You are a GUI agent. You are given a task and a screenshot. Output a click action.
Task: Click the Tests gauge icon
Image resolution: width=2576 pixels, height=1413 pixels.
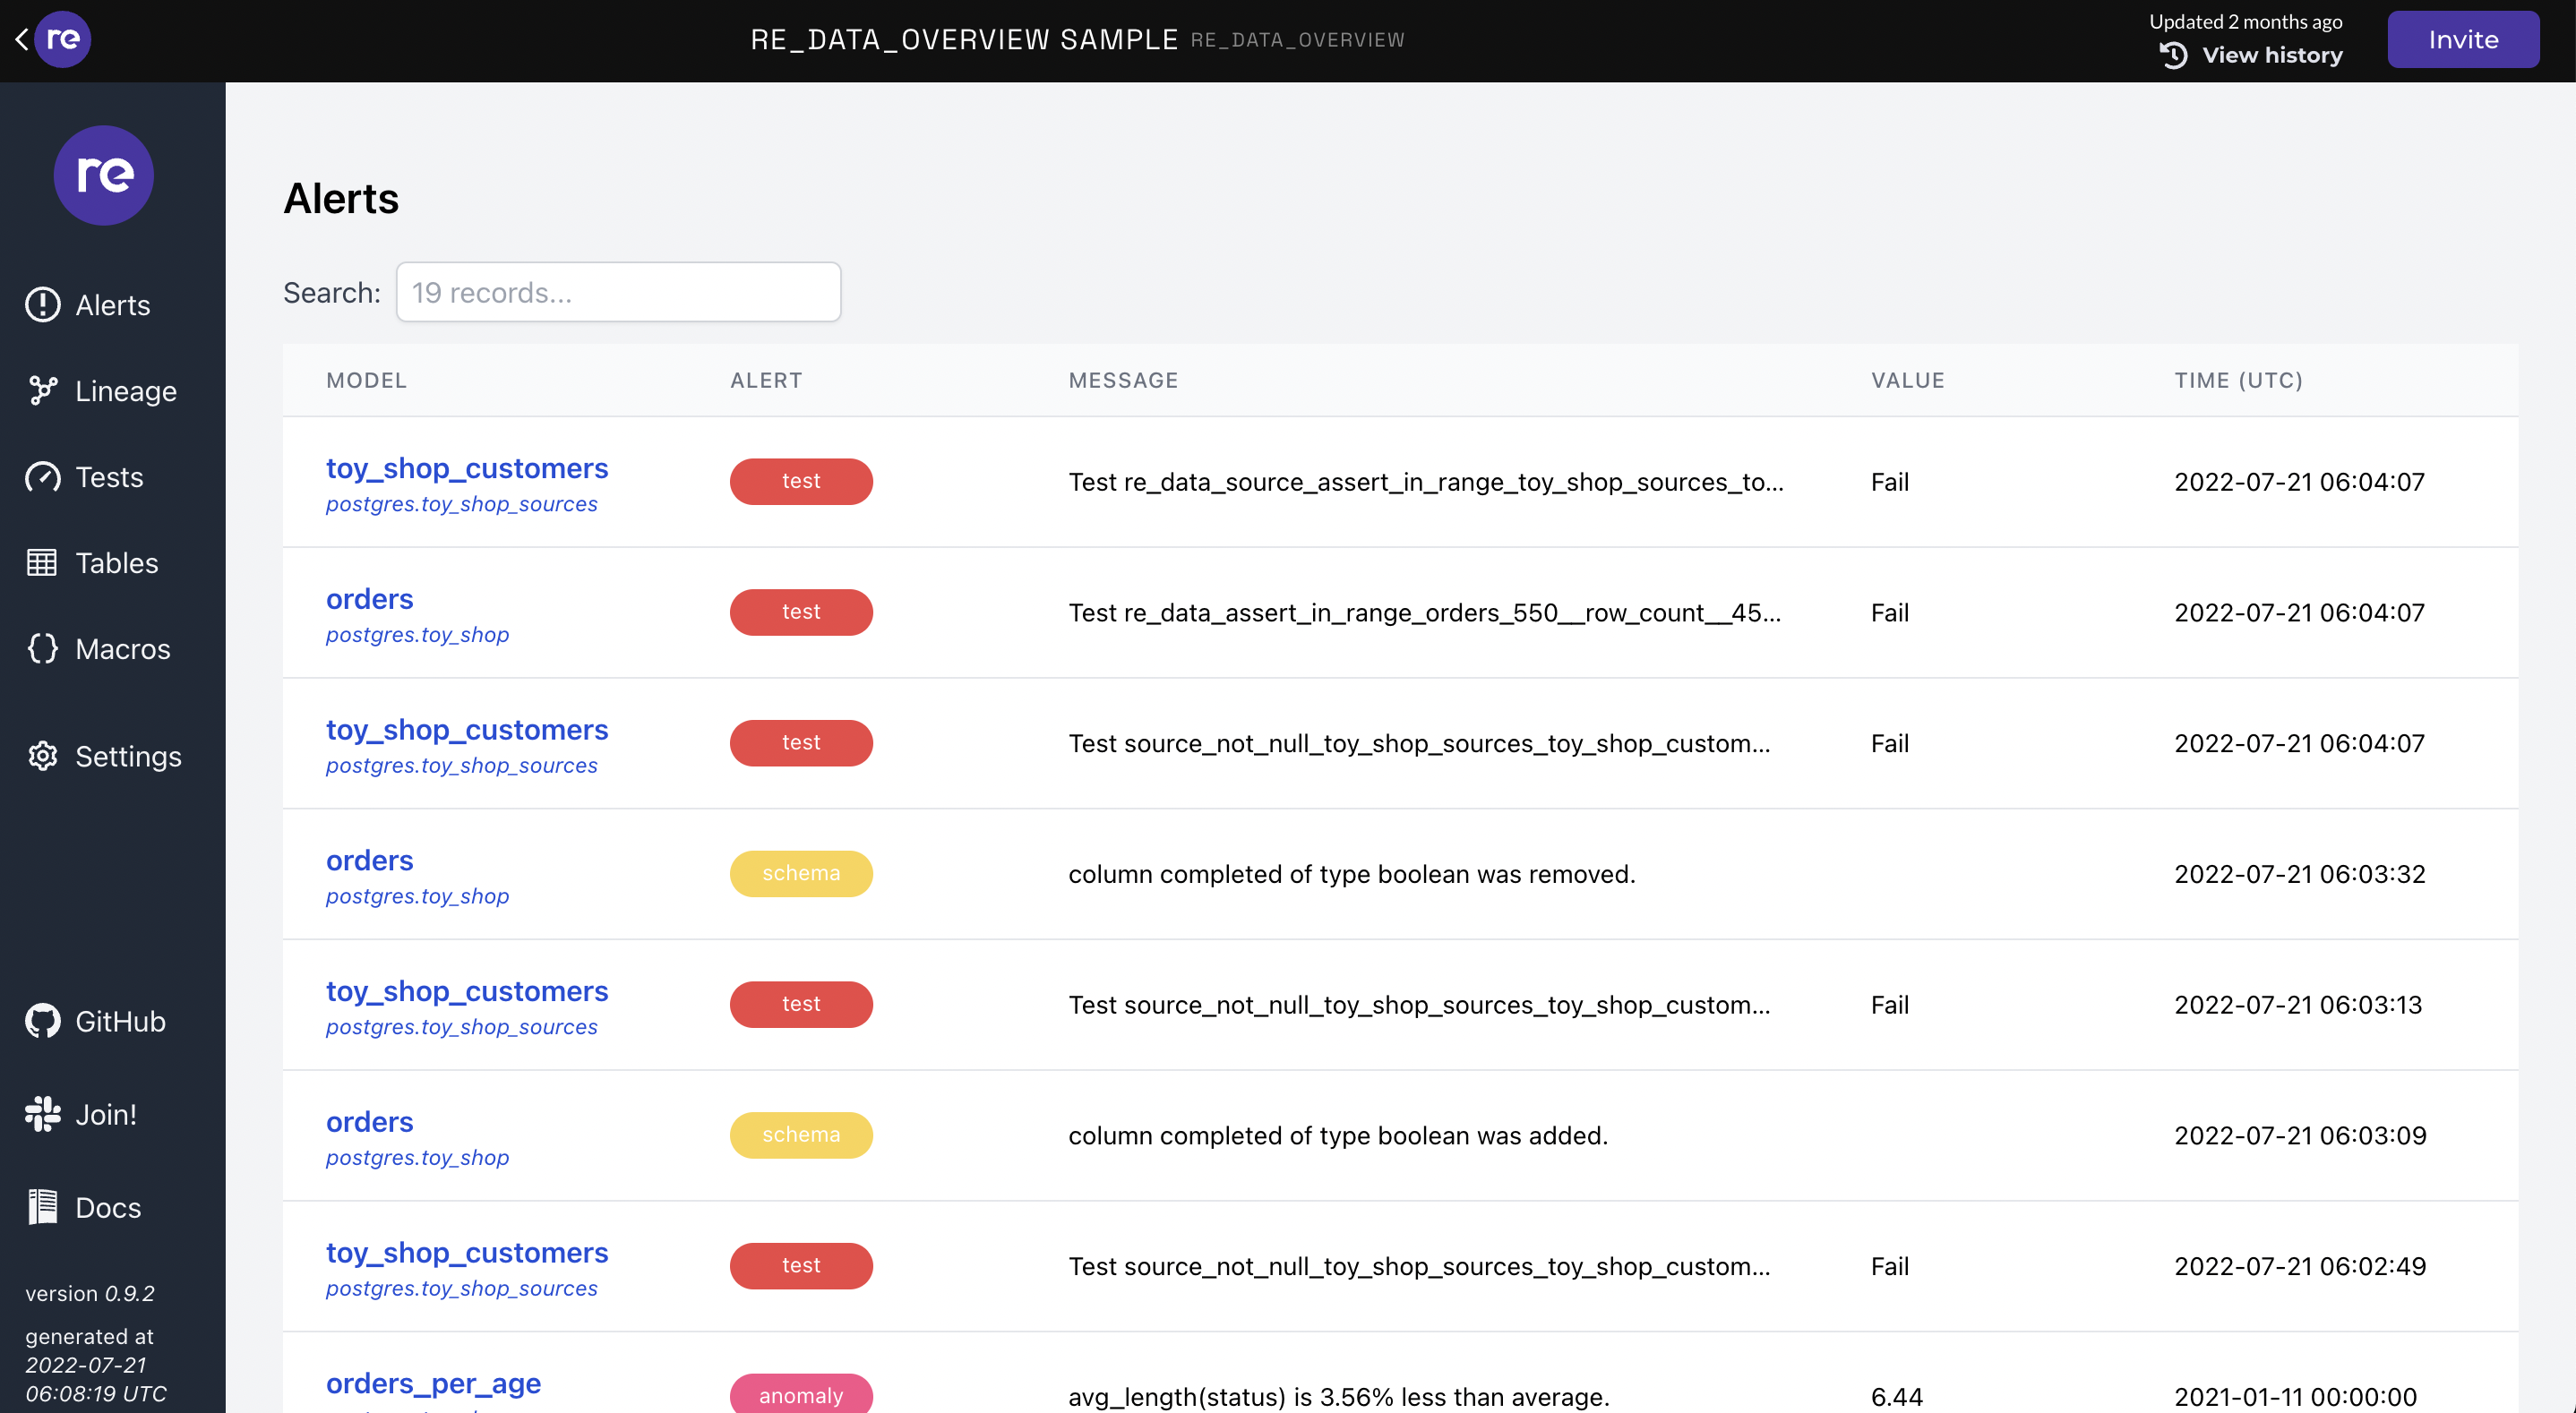click(42, 476)
